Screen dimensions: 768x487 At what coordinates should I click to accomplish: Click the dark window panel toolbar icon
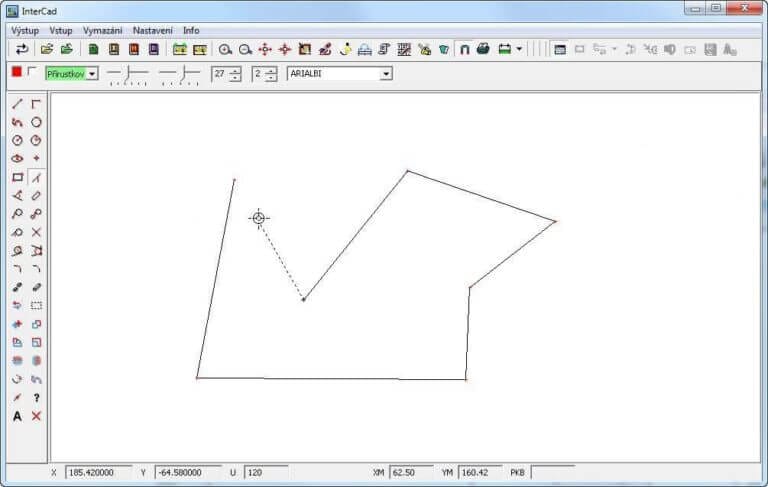(560, 49)
